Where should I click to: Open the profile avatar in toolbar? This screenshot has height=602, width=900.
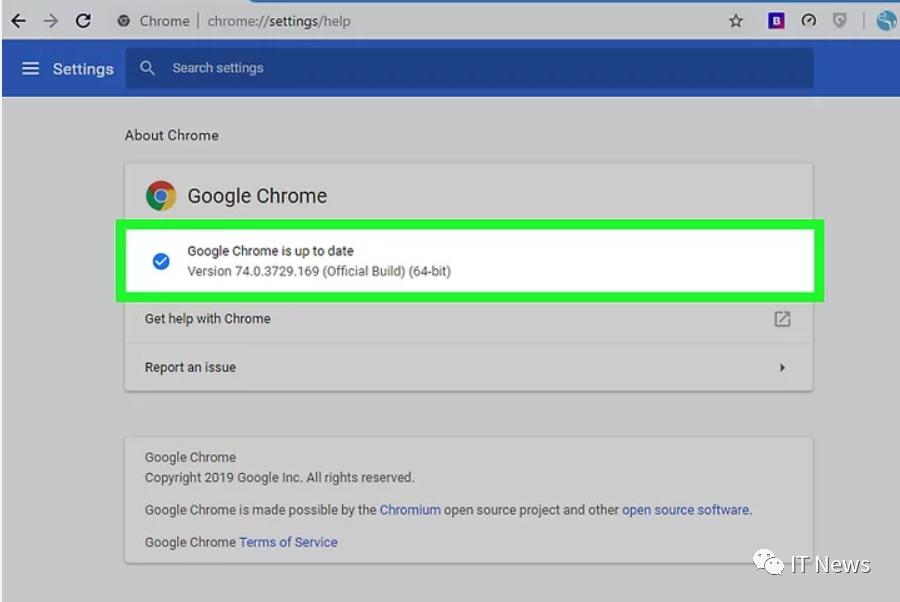[886, 21]
